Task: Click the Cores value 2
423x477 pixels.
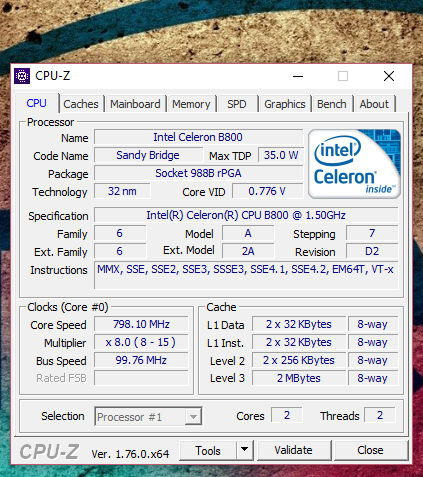Action: (x=287, y=415)
